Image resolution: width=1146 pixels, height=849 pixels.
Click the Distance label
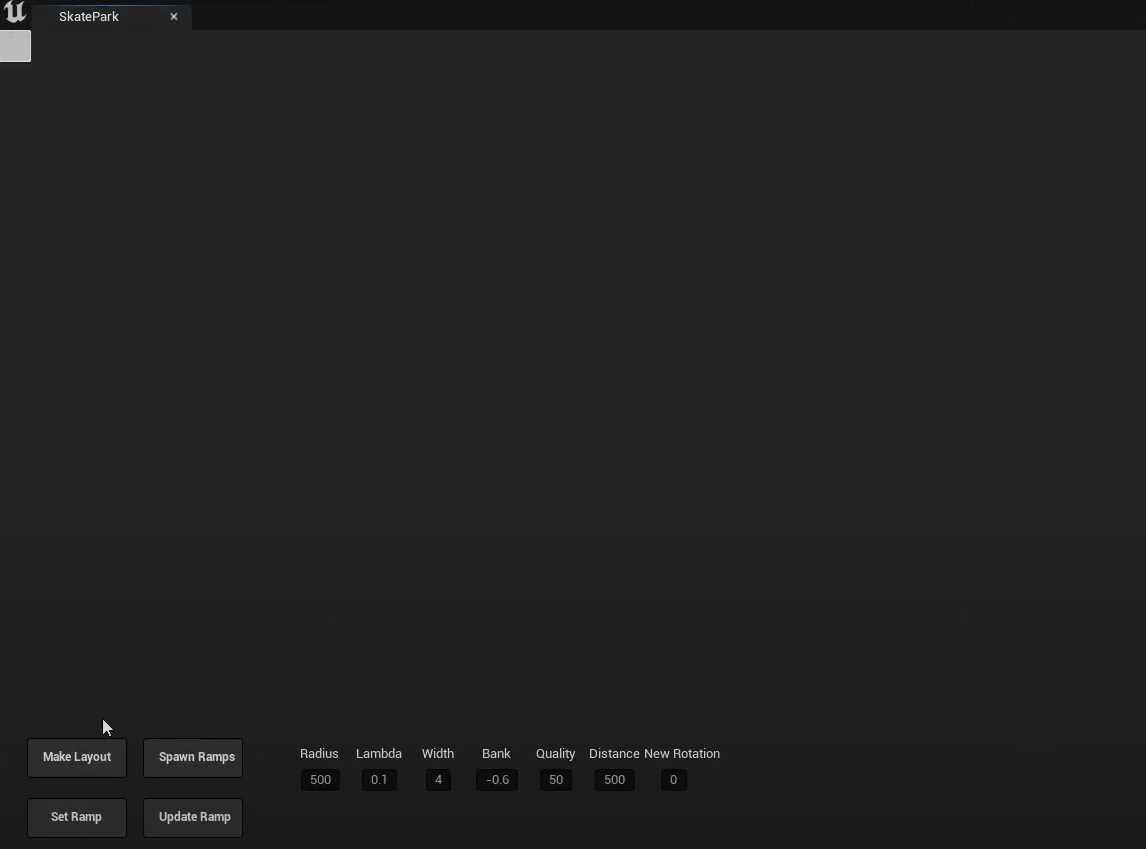[614, 753]
